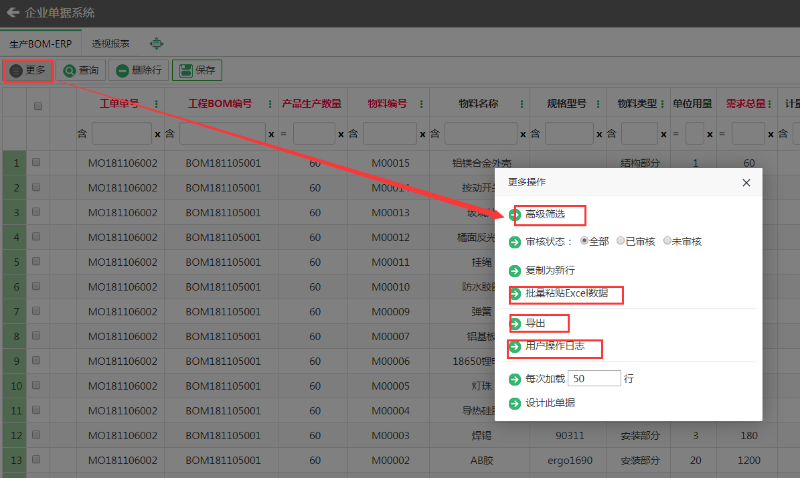
Task: Switch to the 透视报表 tab
Action: [x=111, y=44]
